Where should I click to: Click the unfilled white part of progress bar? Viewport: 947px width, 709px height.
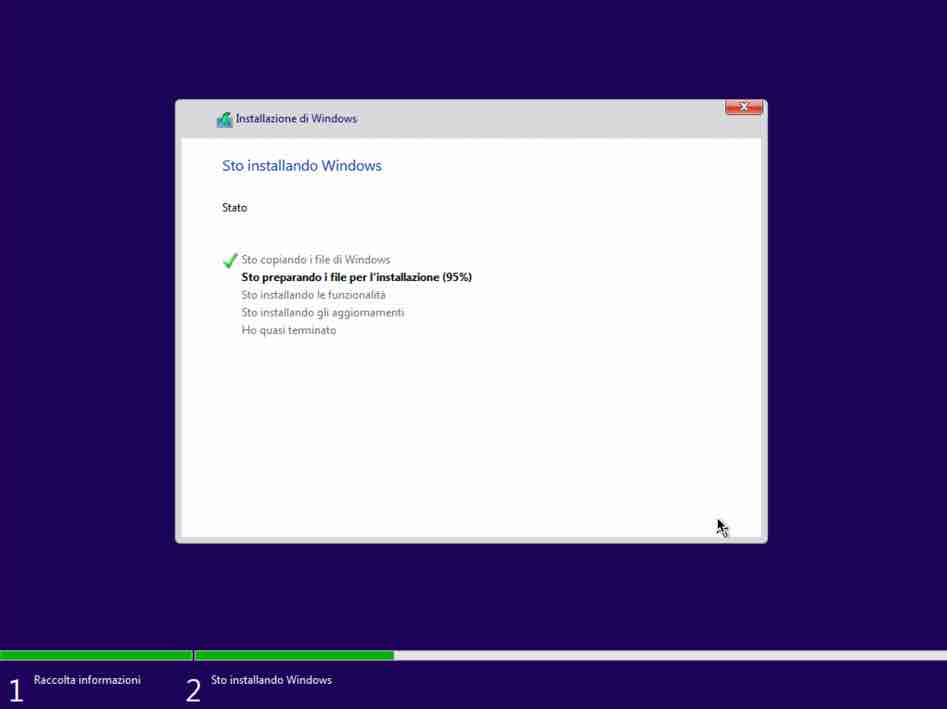point(670,656)
